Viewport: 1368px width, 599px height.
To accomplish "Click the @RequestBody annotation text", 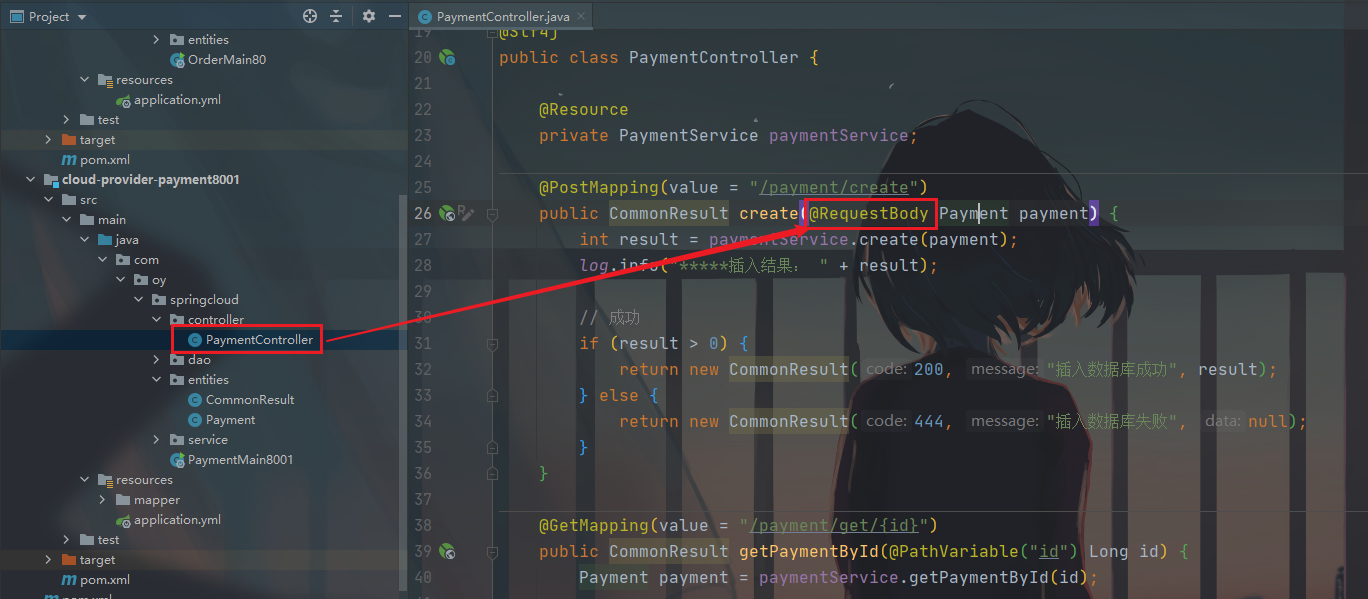I will coord(868,213).
